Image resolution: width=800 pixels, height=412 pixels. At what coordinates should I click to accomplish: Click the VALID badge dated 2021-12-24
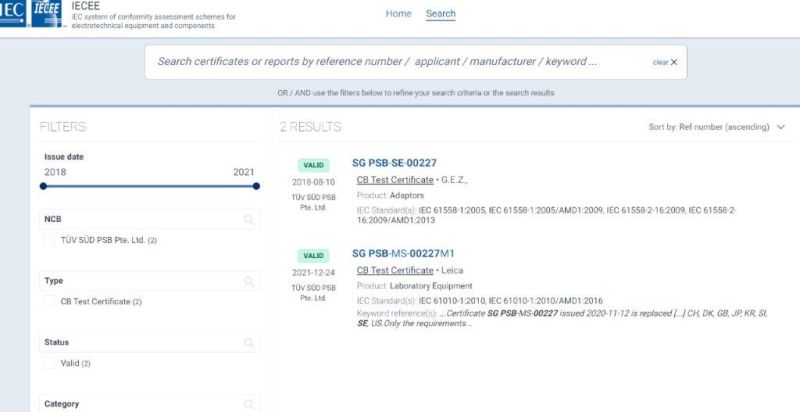tap(313, 255)
